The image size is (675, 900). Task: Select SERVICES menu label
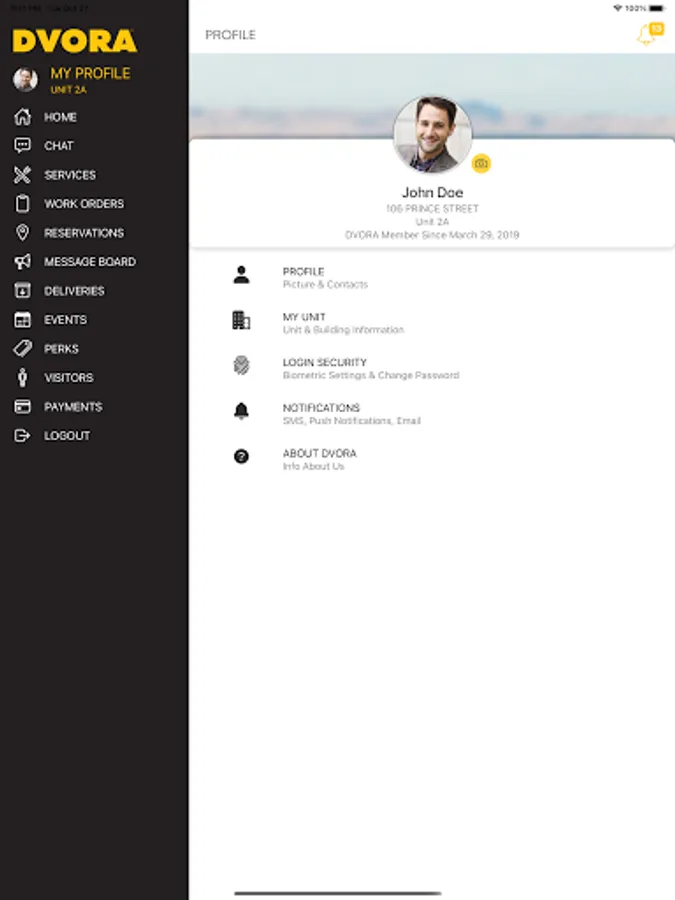tap(70, 175)
